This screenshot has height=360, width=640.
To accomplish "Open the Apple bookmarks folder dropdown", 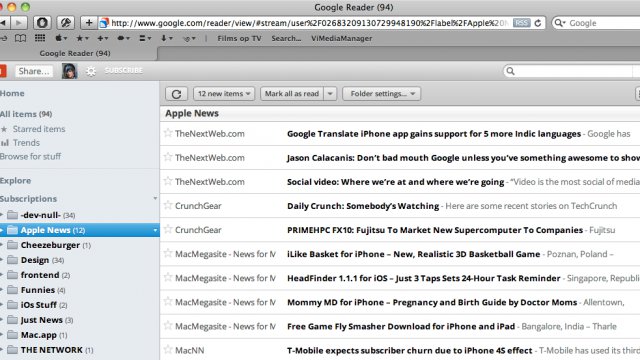I will click(61, 38).
